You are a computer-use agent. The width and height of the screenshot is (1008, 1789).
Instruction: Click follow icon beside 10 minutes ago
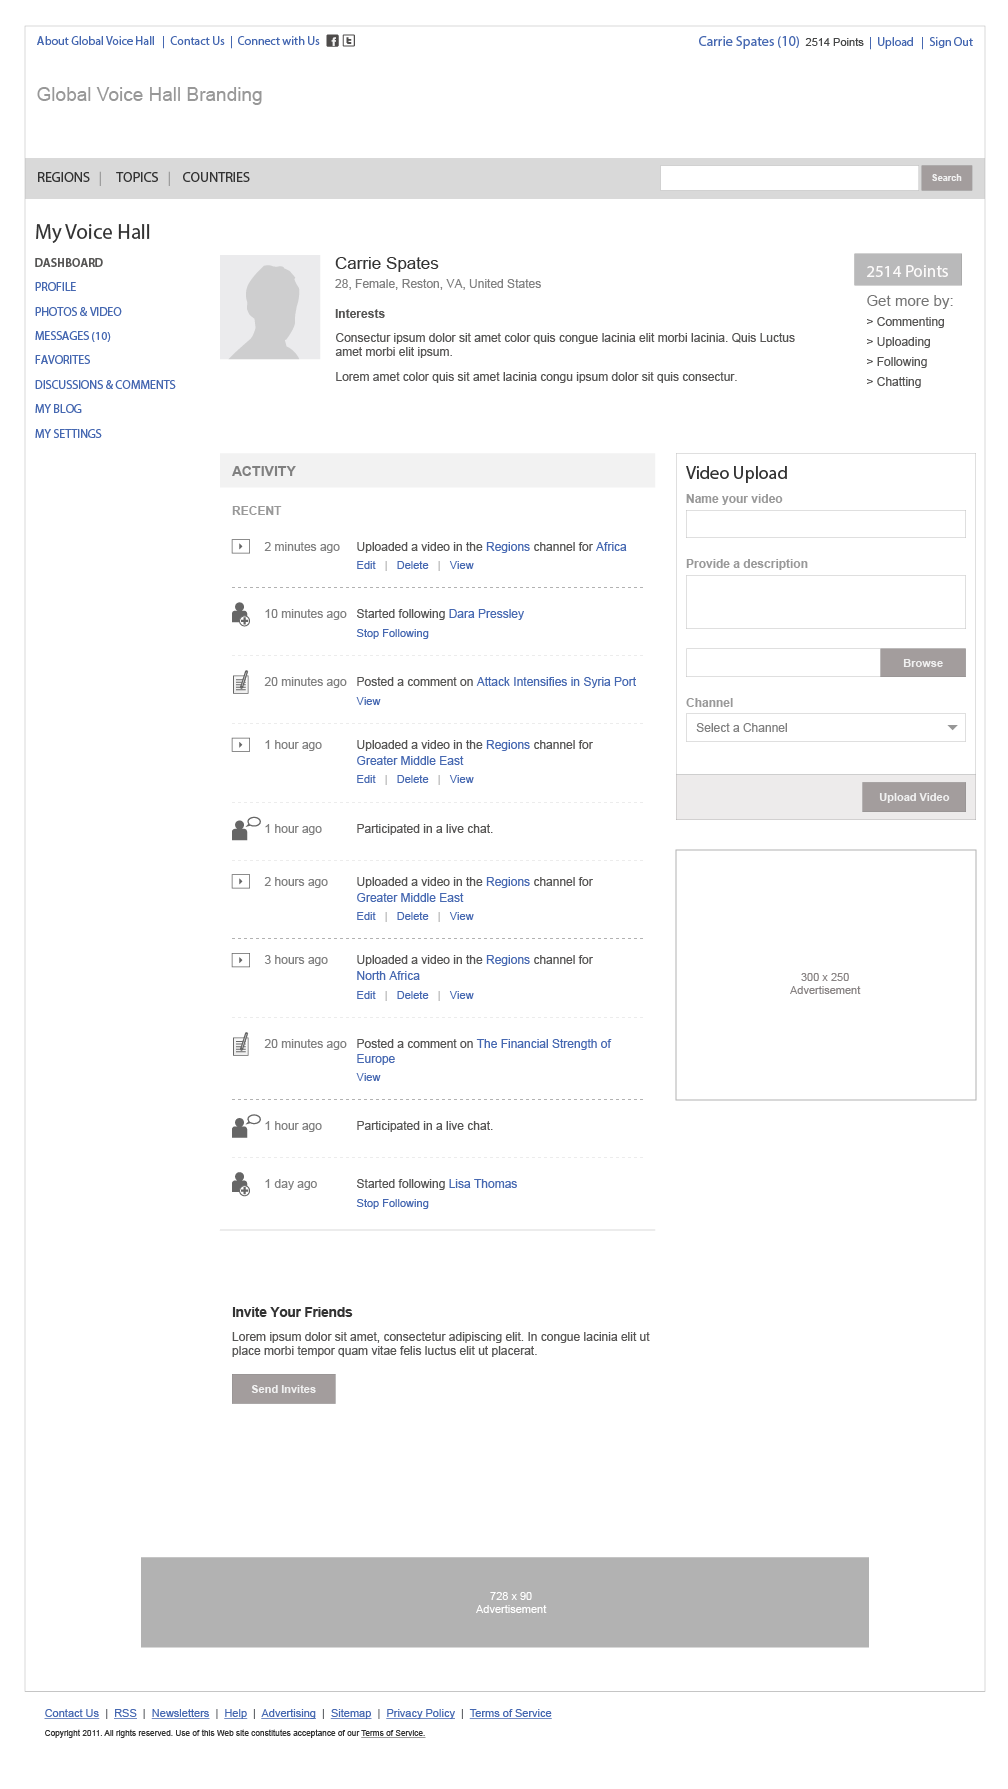pos(241,614)
